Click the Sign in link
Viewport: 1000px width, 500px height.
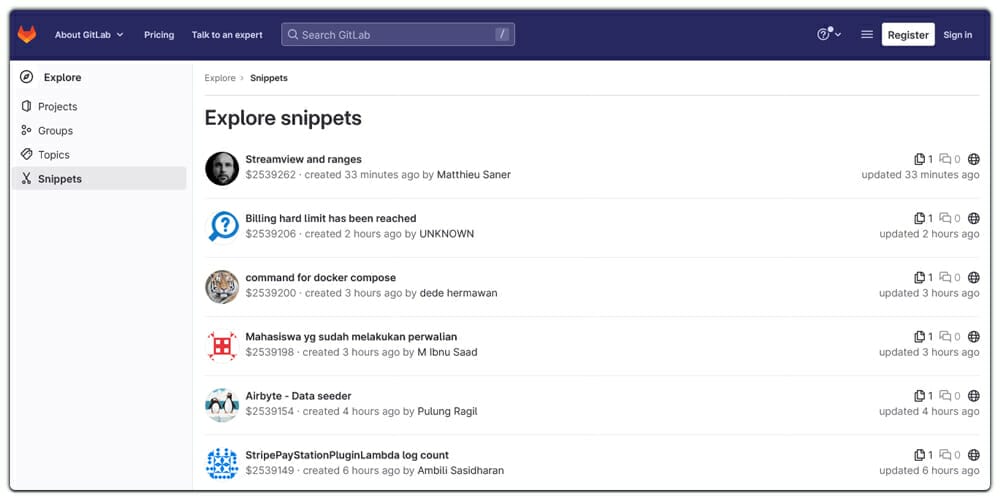(958, 35)
